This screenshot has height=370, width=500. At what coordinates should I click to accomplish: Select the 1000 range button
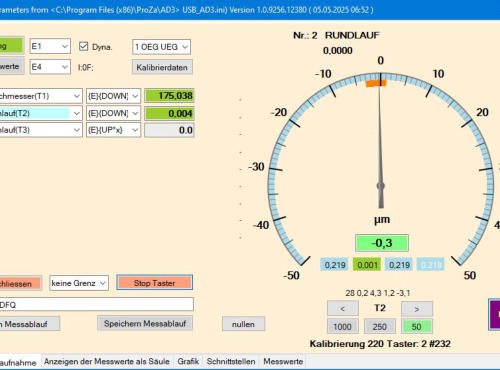[x=343, y=326]
